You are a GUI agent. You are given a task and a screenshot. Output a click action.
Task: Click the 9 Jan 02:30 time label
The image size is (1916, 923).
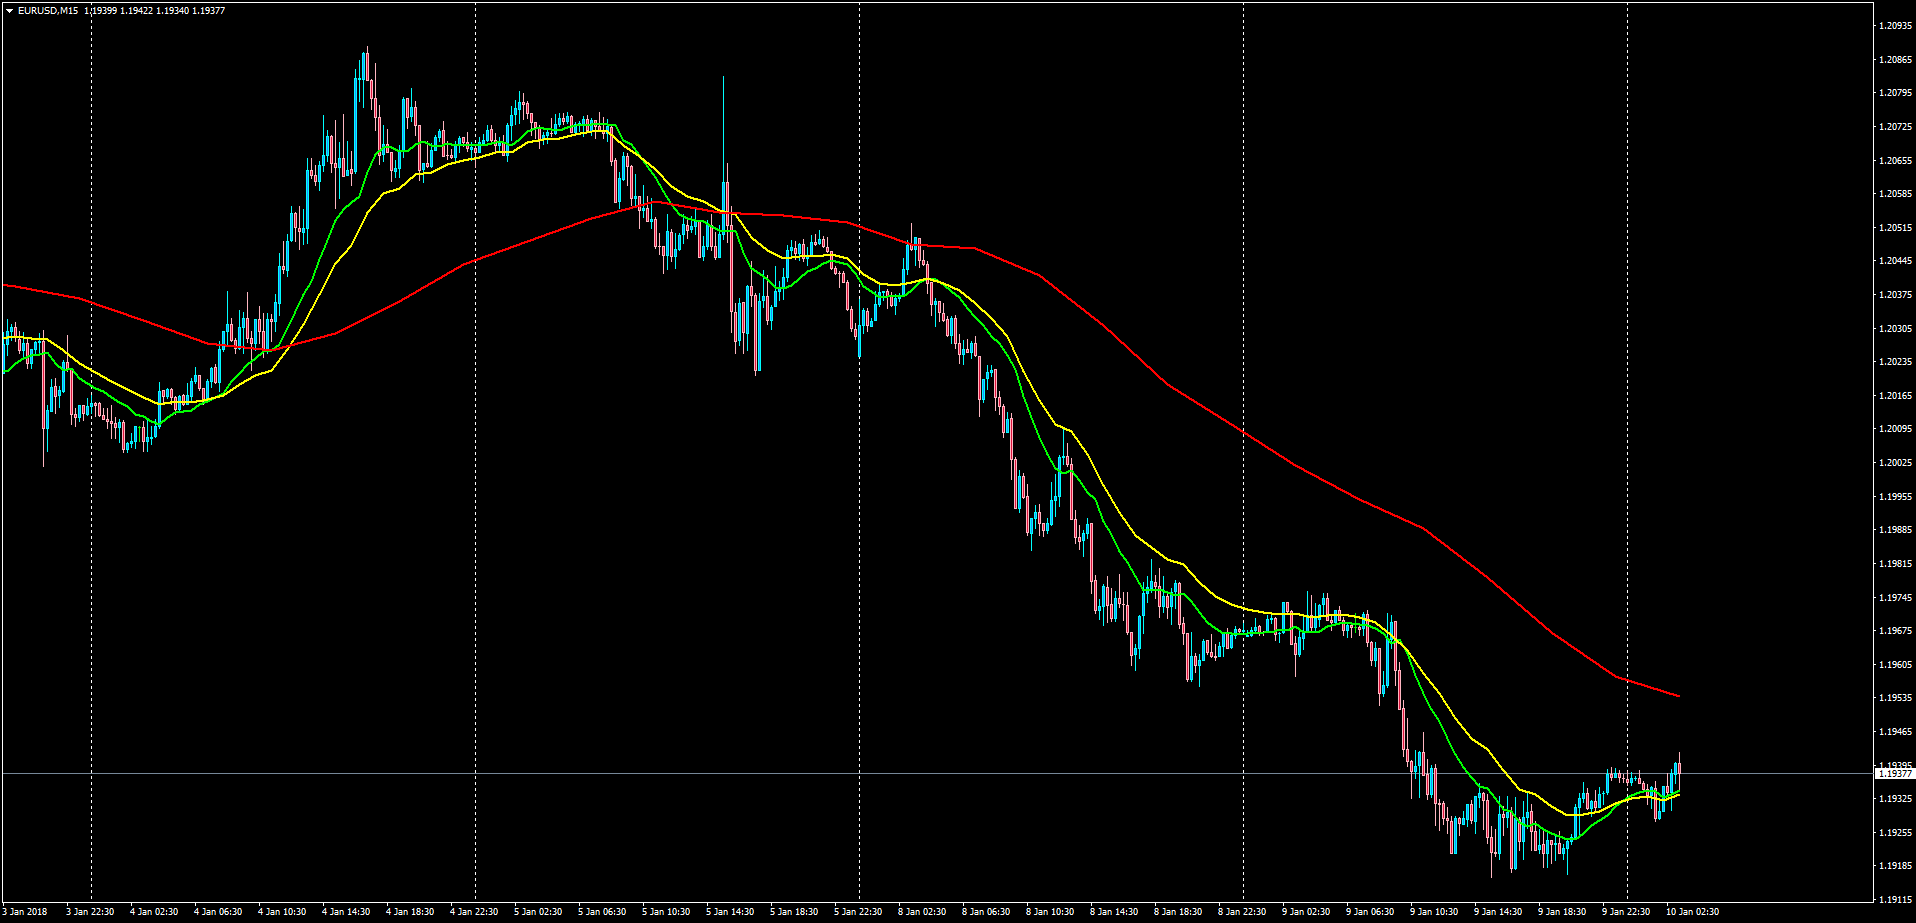(1306, 912)
